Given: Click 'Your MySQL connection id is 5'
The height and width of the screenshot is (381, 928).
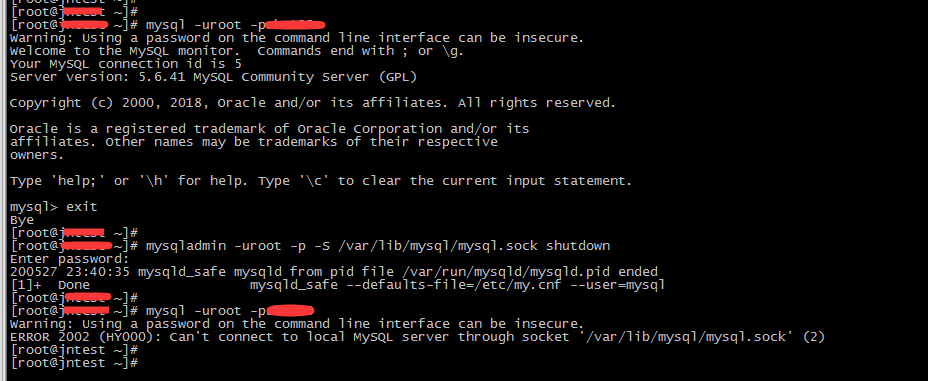Looking at the screenshot, I should (x=126, y=63).
